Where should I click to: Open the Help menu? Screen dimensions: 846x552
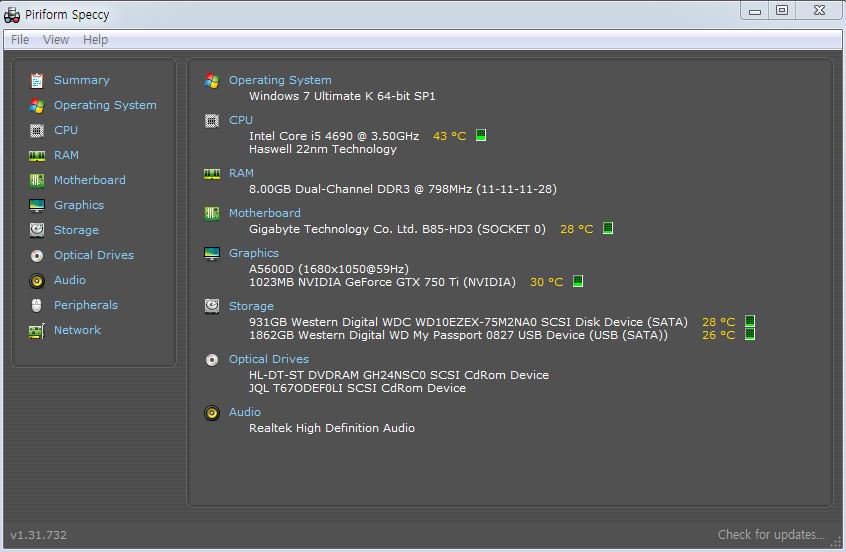coord(95,40)
